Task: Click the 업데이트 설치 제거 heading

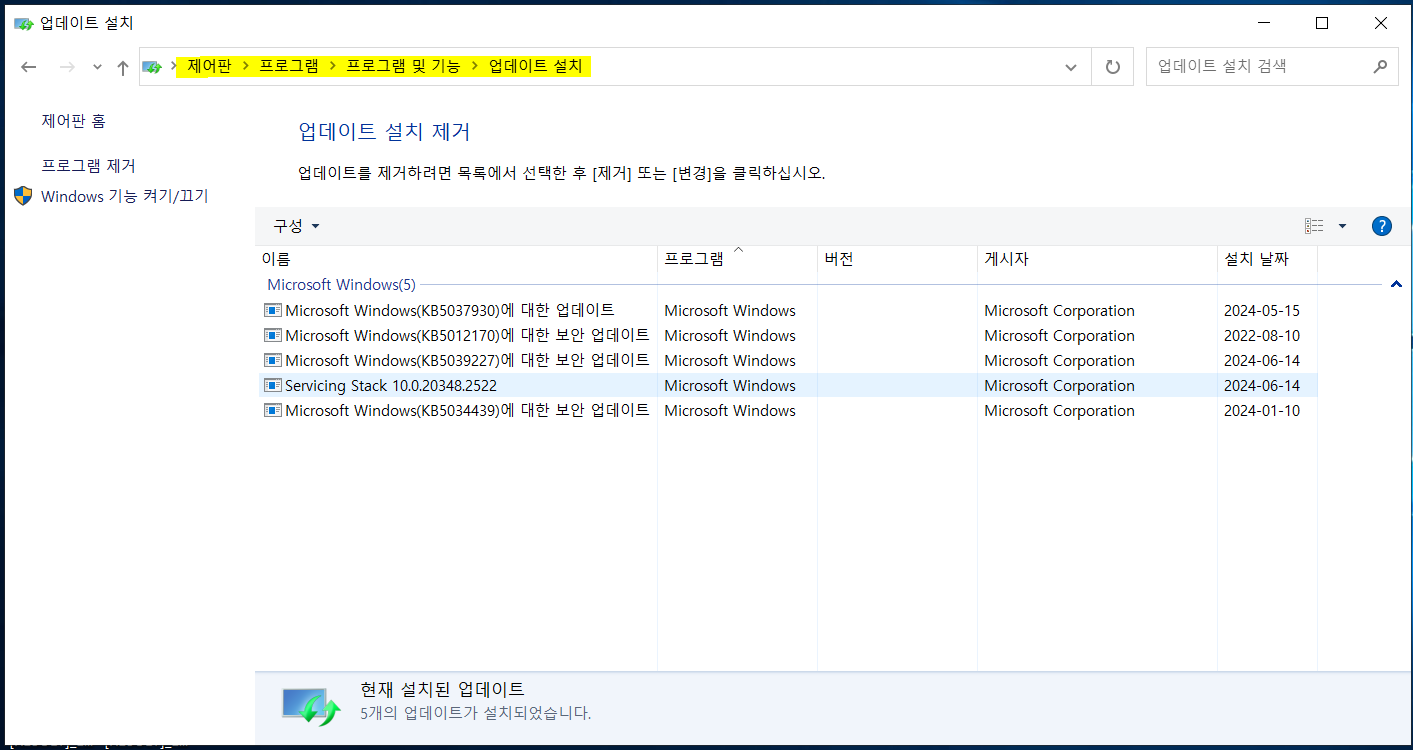Action: [x=384, y=131]
